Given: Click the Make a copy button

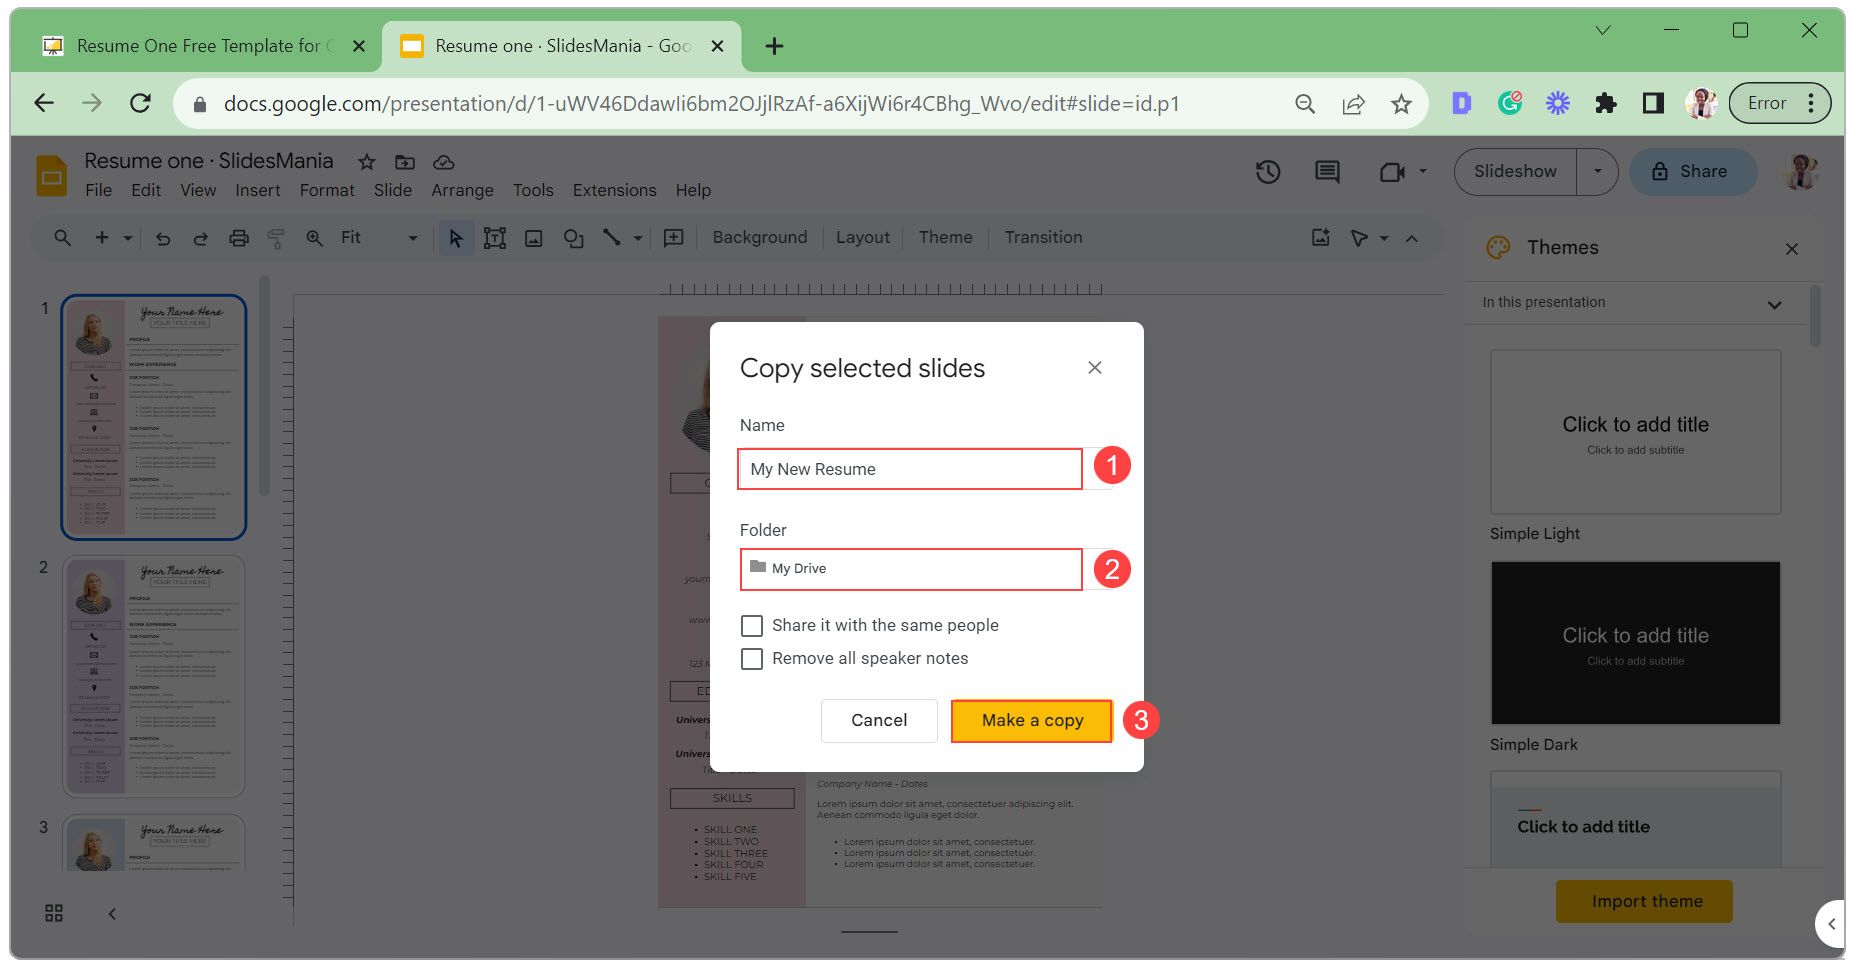Looking at the screenshot, I should coord(1031,721).
